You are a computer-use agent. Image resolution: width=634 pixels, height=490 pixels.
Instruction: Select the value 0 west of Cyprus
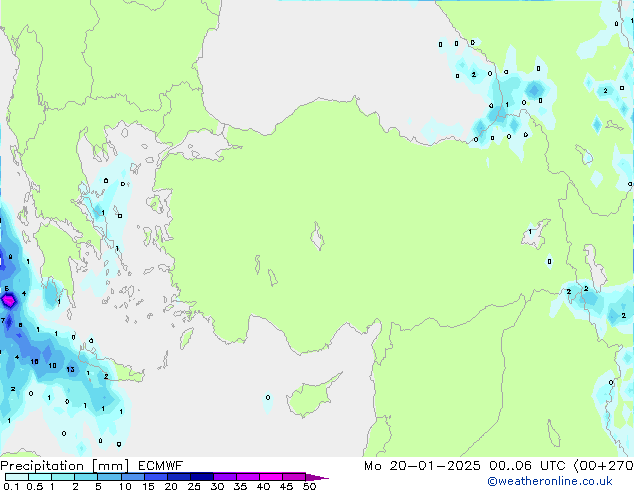click(x=268, y=397)
